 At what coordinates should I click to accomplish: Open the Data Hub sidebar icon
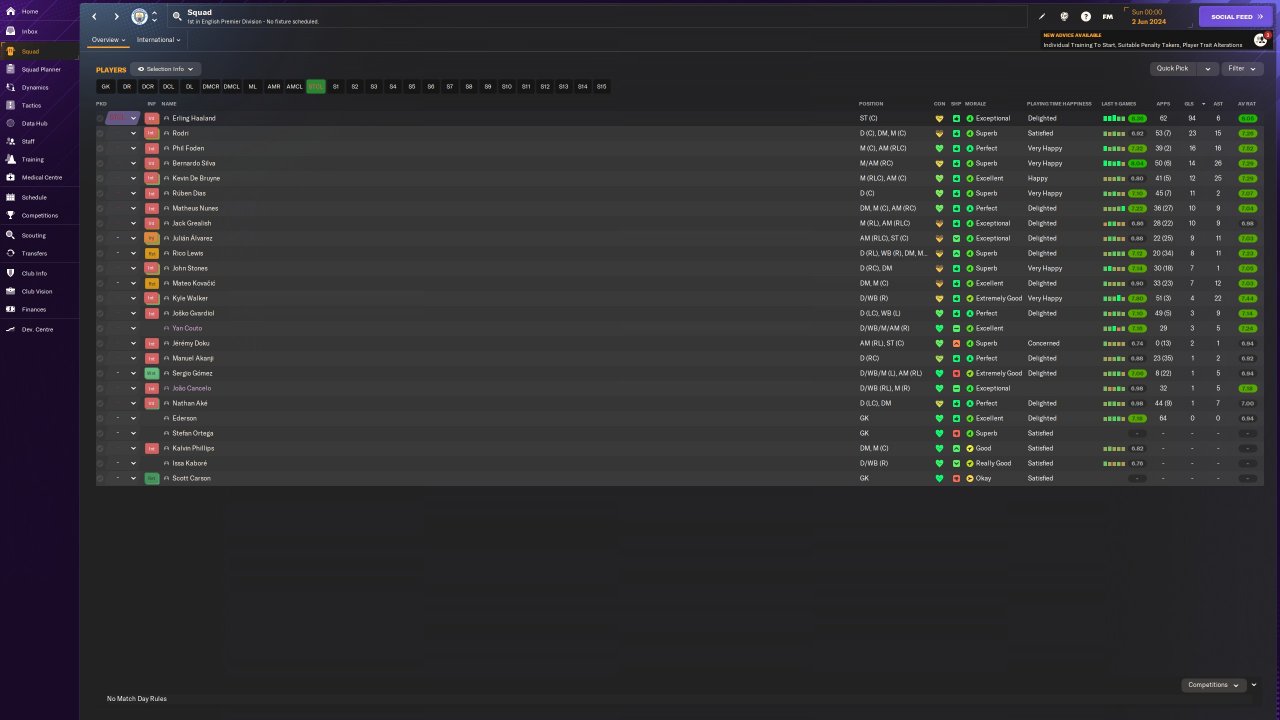[10, 123]
